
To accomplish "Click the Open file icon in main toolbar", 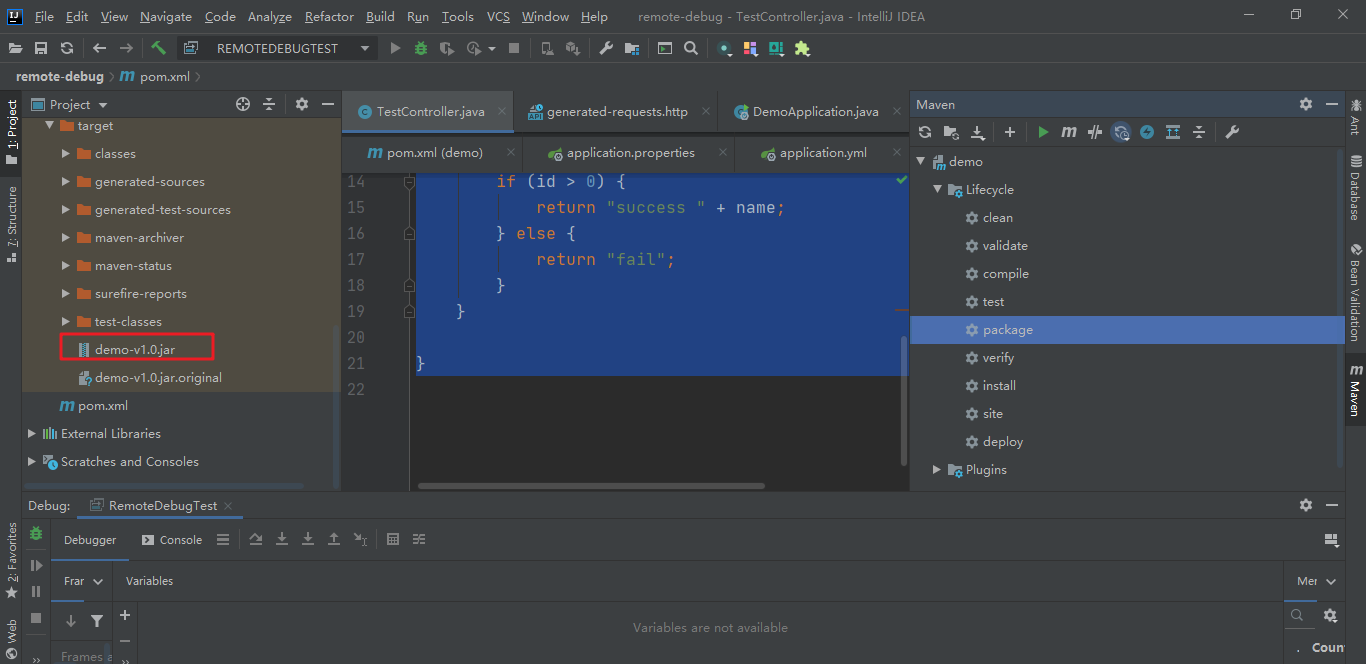I will tap(16, 48).
